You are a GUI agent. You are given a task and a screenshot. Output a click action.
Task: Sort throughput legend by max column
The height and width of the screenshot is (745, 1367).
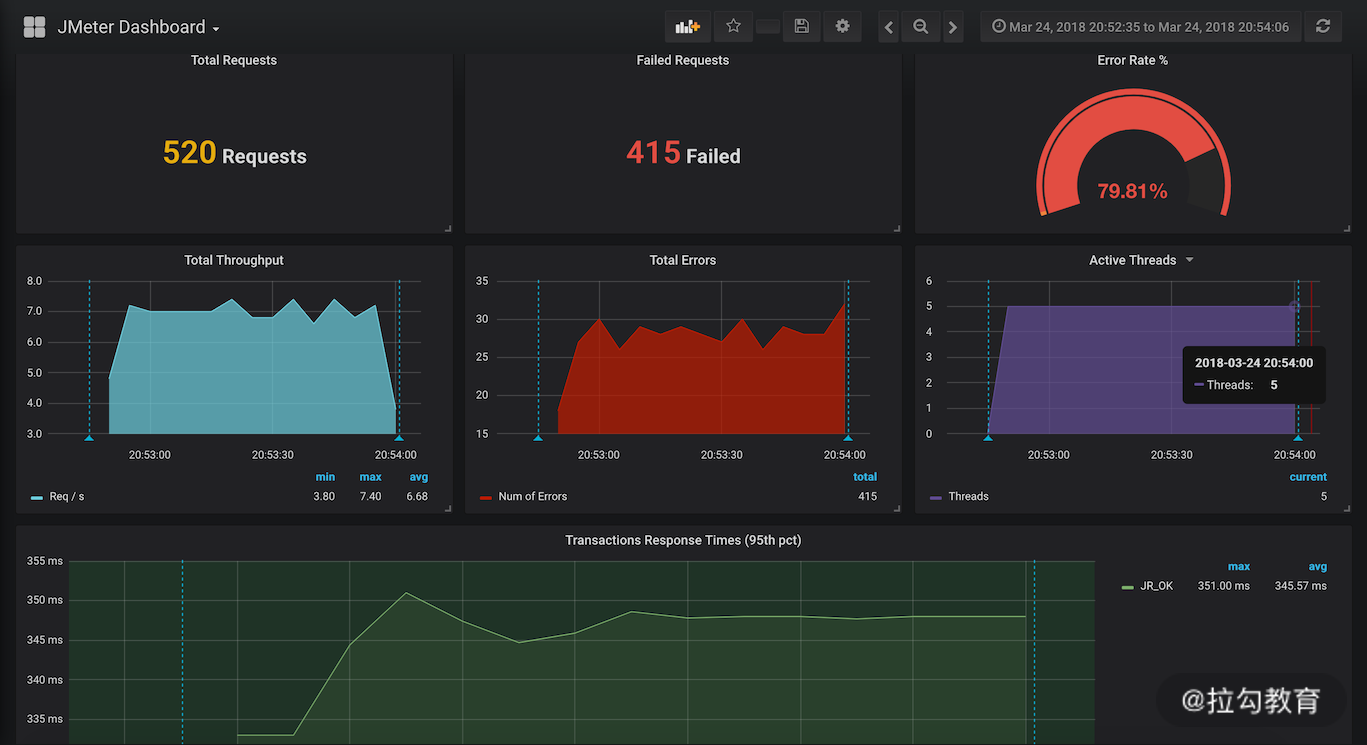(x=370, y=477)
